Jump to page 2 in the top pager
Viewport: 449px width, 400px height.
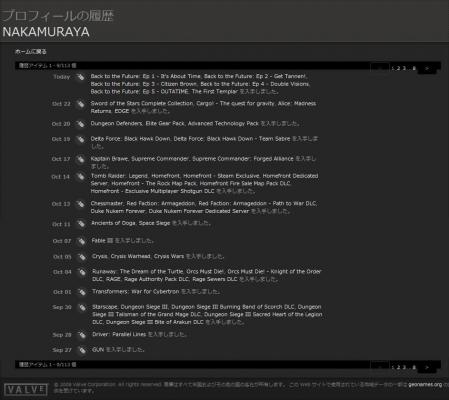398,68
